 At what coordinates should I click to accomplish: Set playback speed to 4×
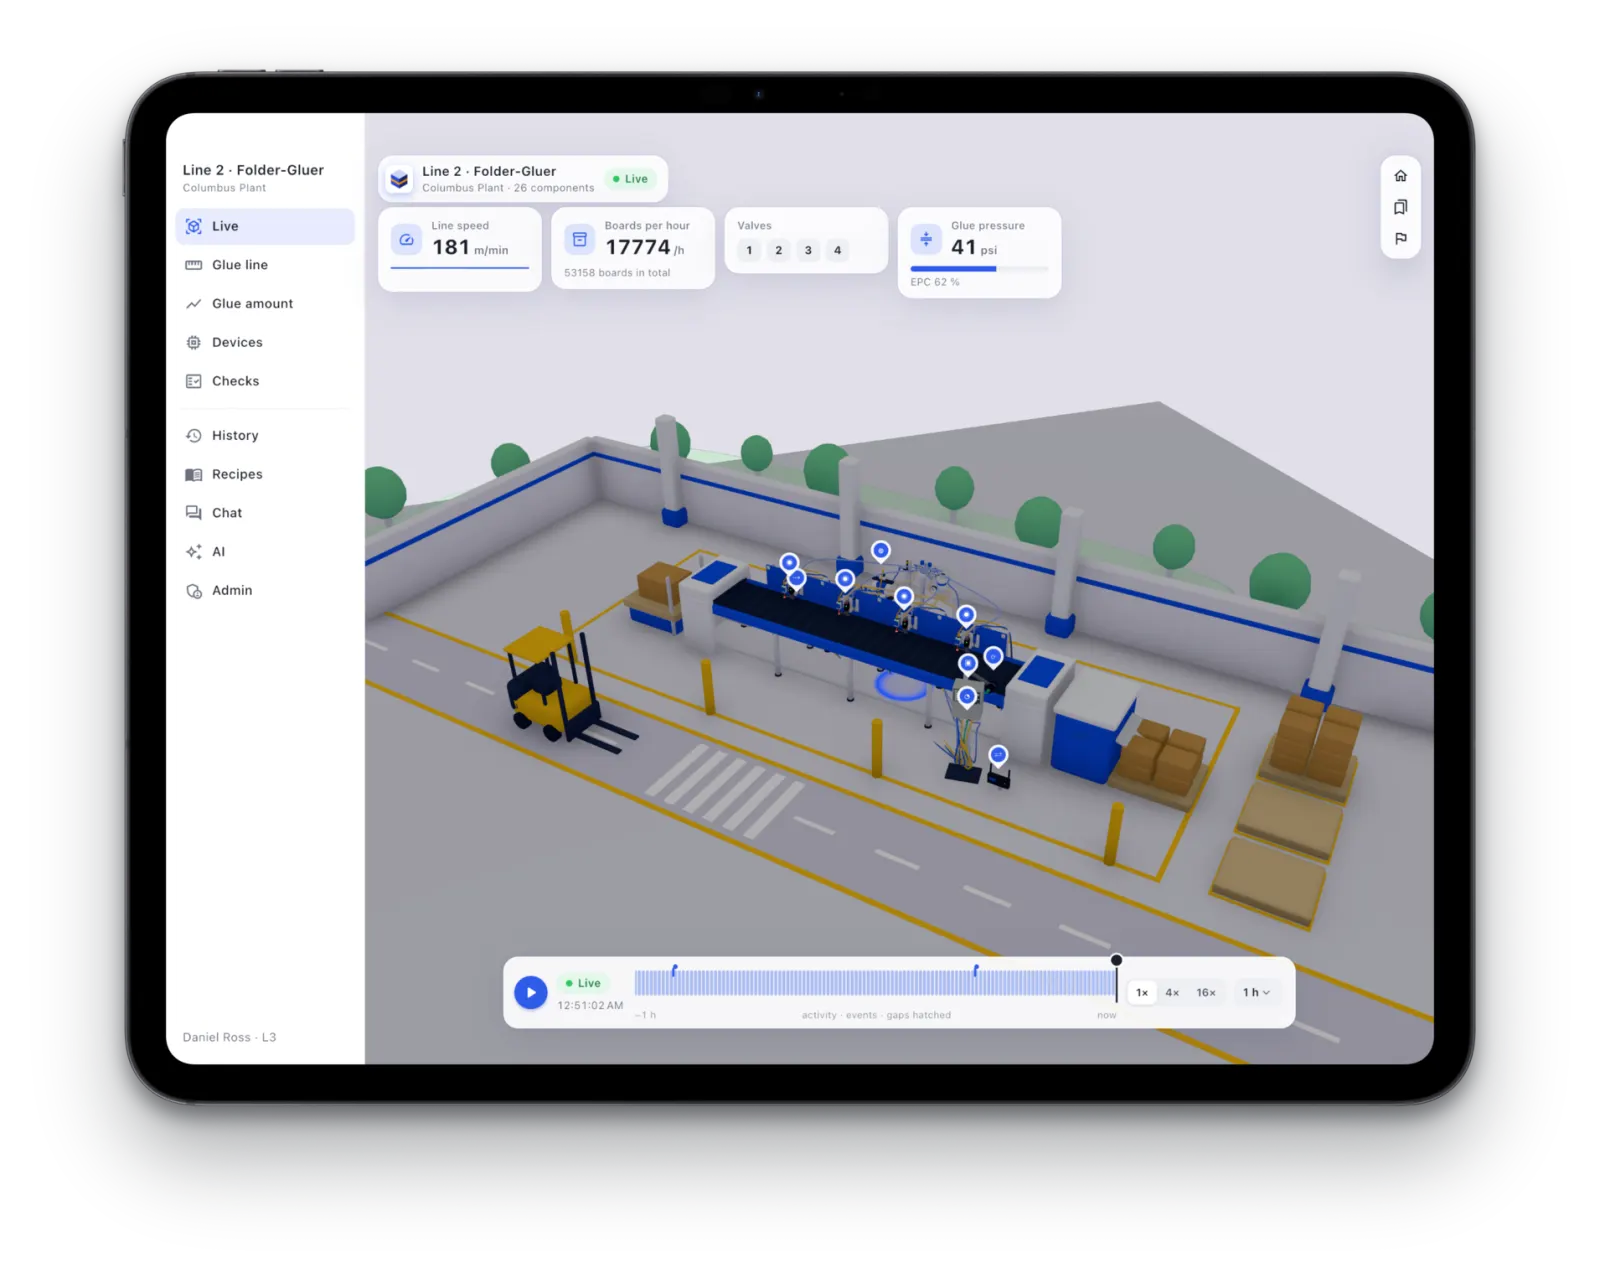[1172, 993]
